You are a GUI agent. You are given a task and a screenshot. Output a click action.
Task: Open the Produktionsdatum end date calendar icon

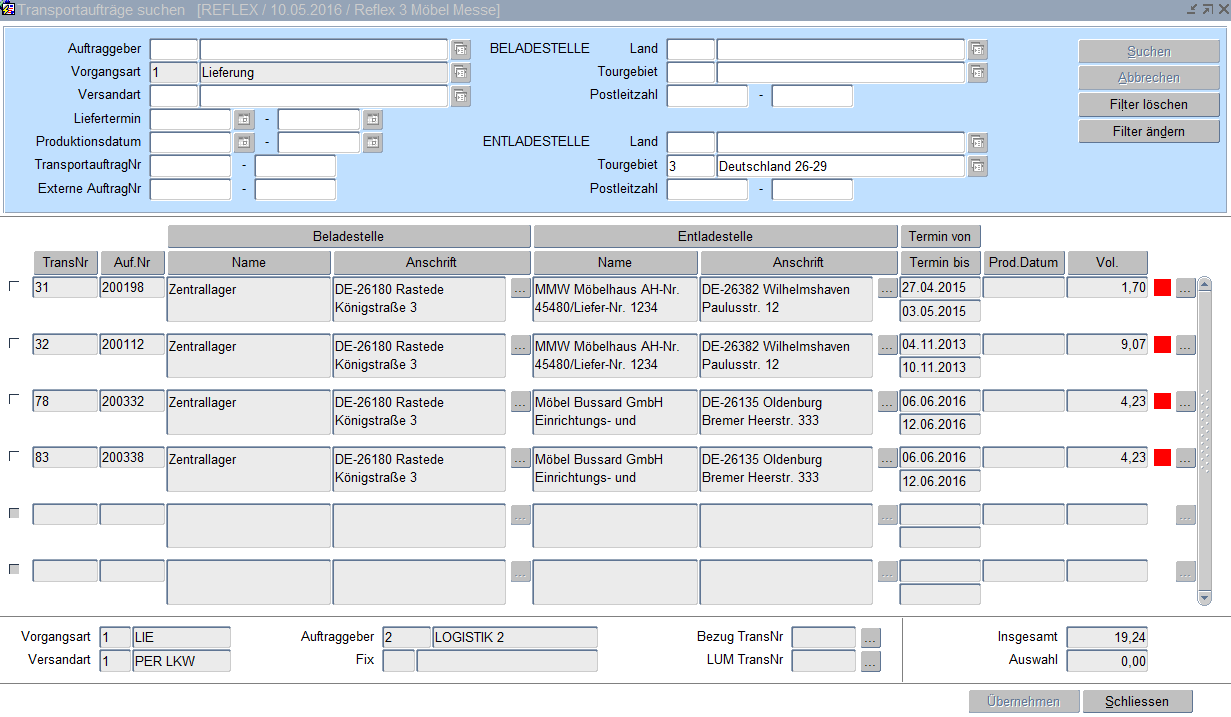pos(372,143)
